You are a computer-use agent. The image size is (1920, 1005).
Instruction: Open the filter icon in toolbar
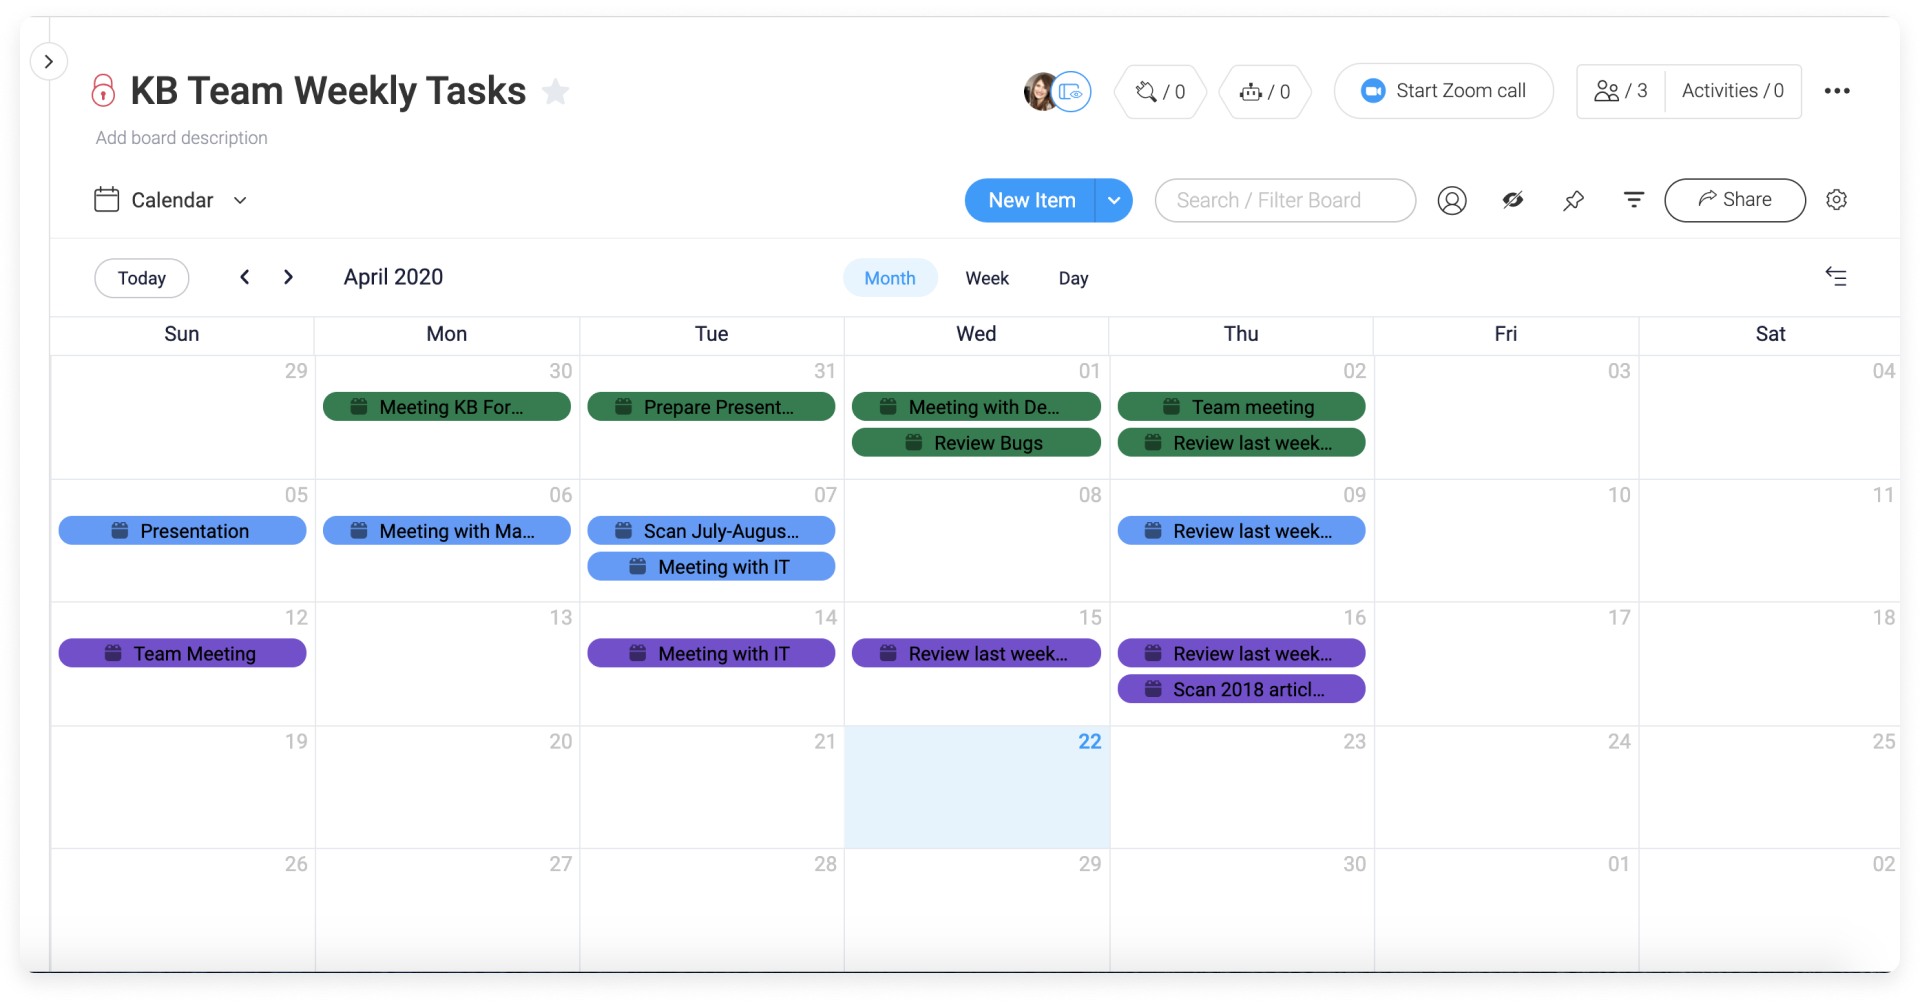[x=1633, y=201]
